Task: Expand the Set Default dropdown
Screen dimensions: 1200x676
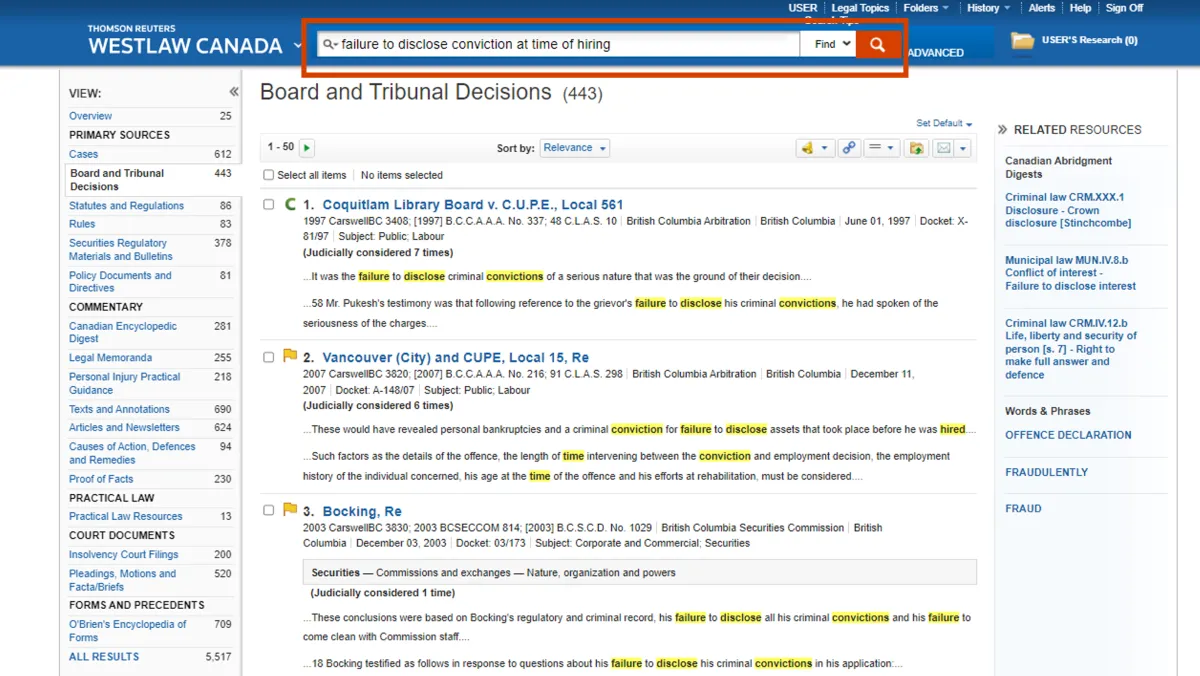Action: point(944,123)
